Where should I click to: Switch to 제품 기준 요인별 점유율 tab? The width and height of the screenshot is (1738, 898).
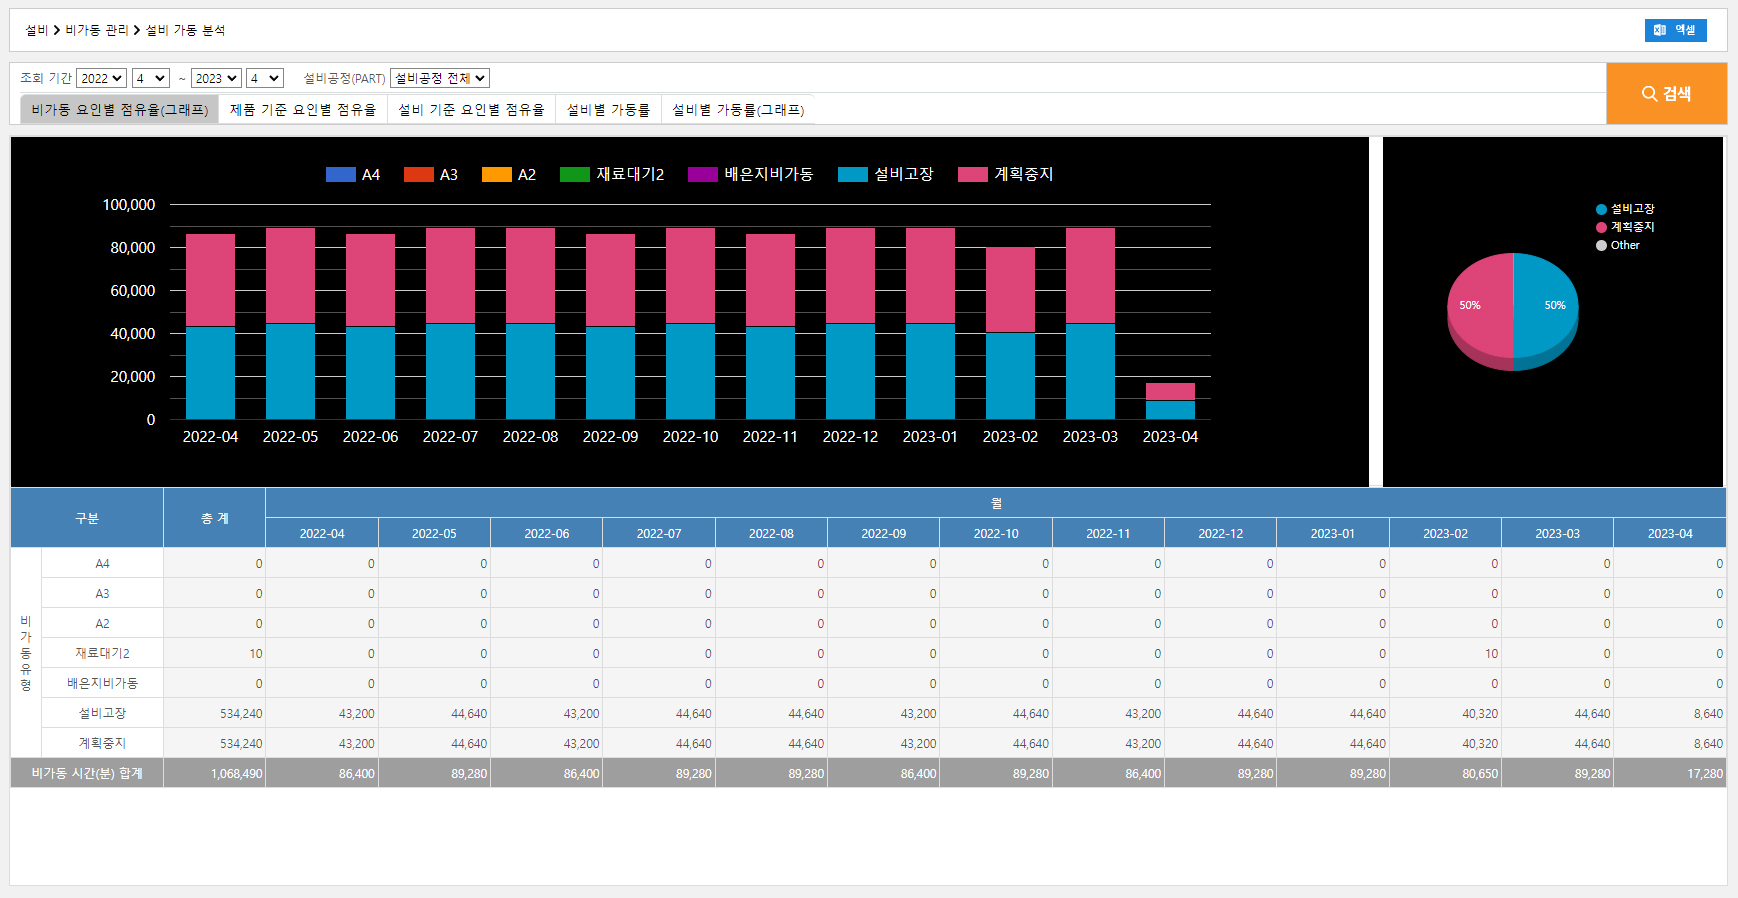[x=302, y=109]
